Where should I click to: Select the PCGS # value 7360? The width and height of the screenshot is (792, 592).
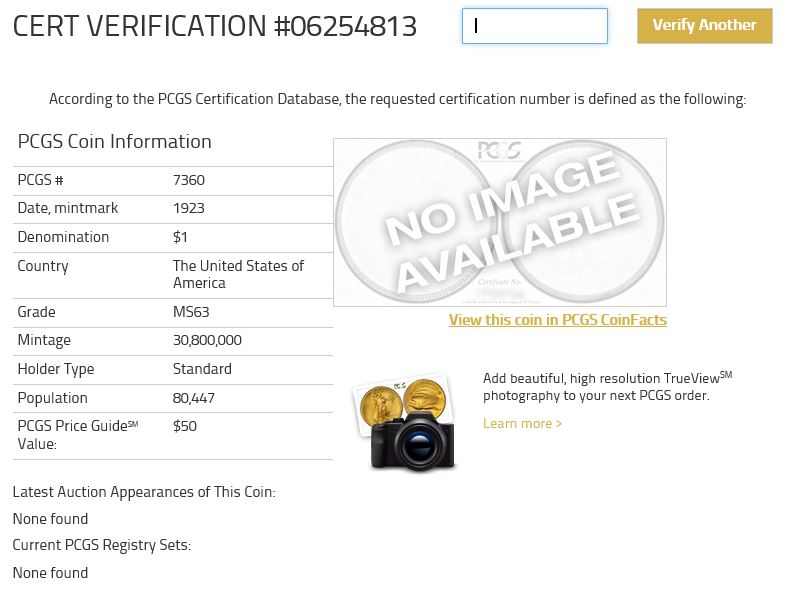tap(188, 180)
